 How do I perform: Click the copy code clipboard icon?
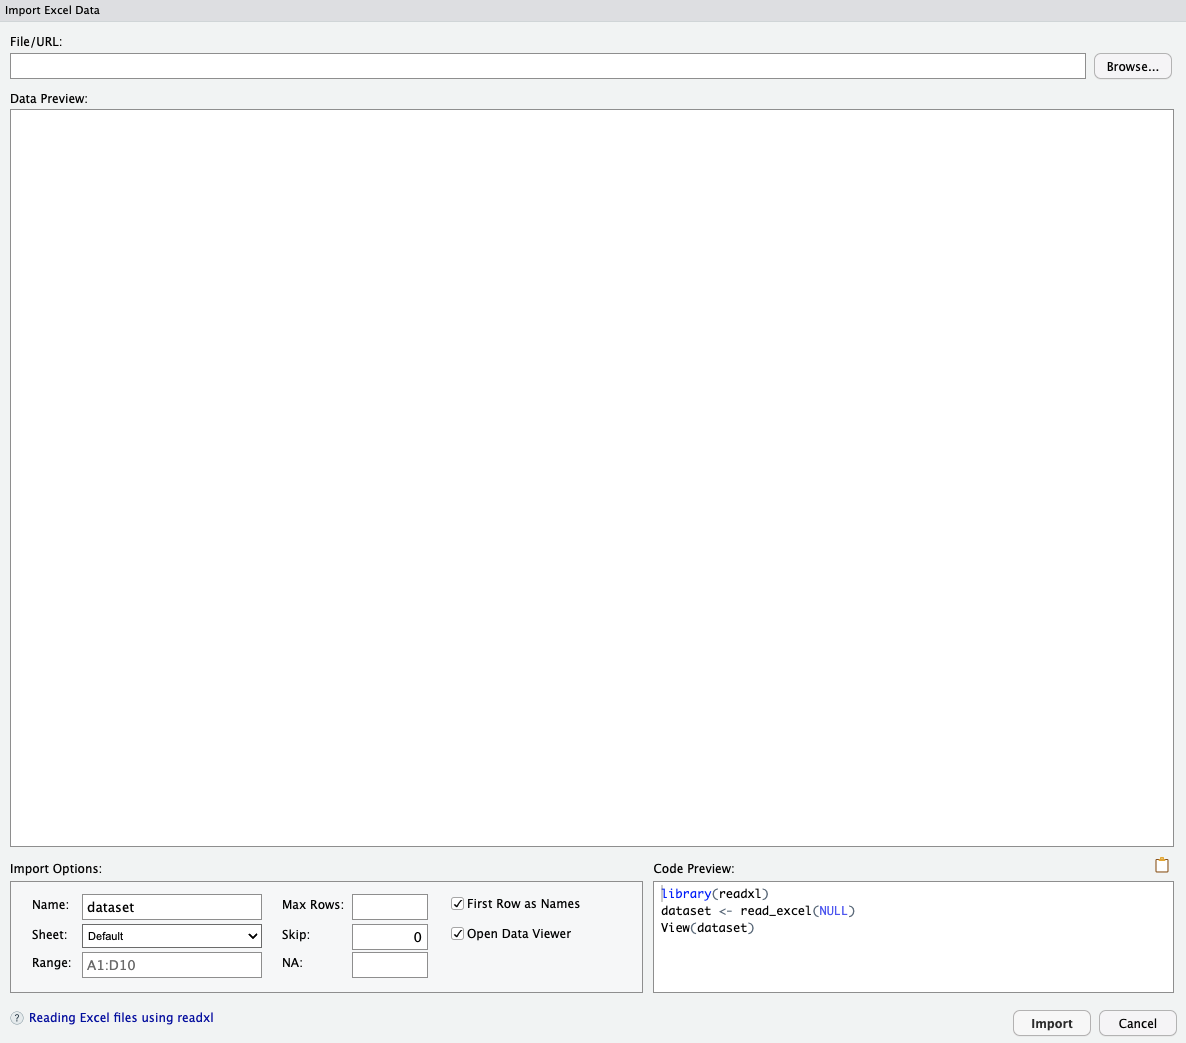click(1161, 865)
